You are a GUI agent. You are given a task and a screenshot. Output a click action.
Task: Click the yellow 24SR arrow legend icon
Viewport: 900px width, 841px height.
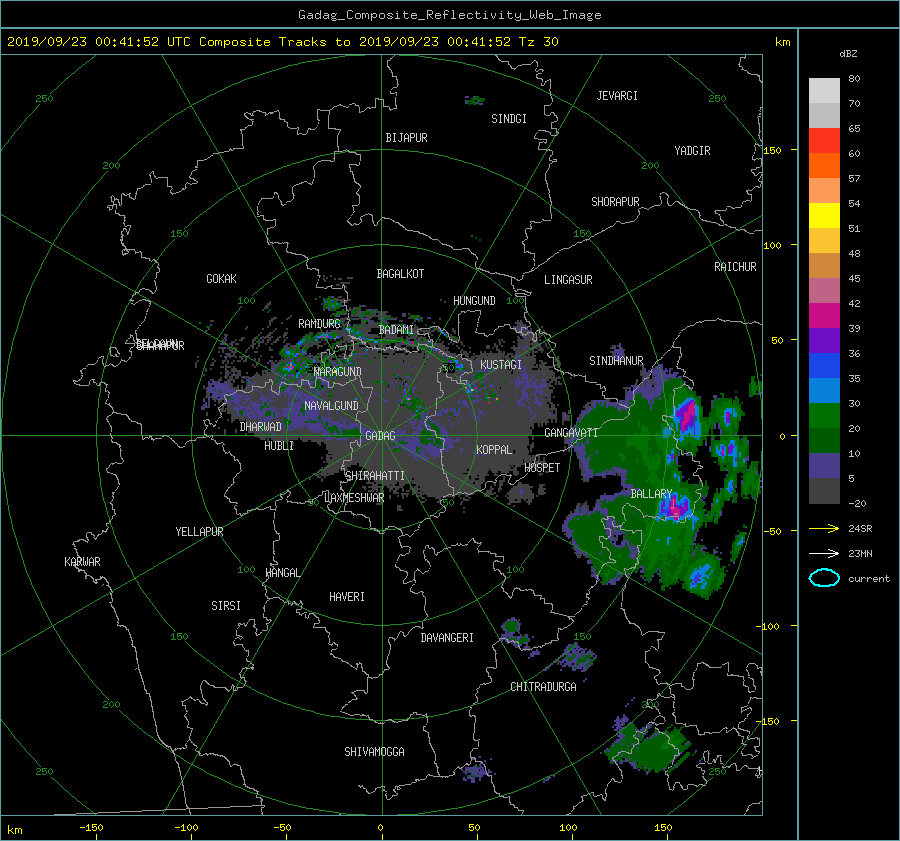click(824, 528)
